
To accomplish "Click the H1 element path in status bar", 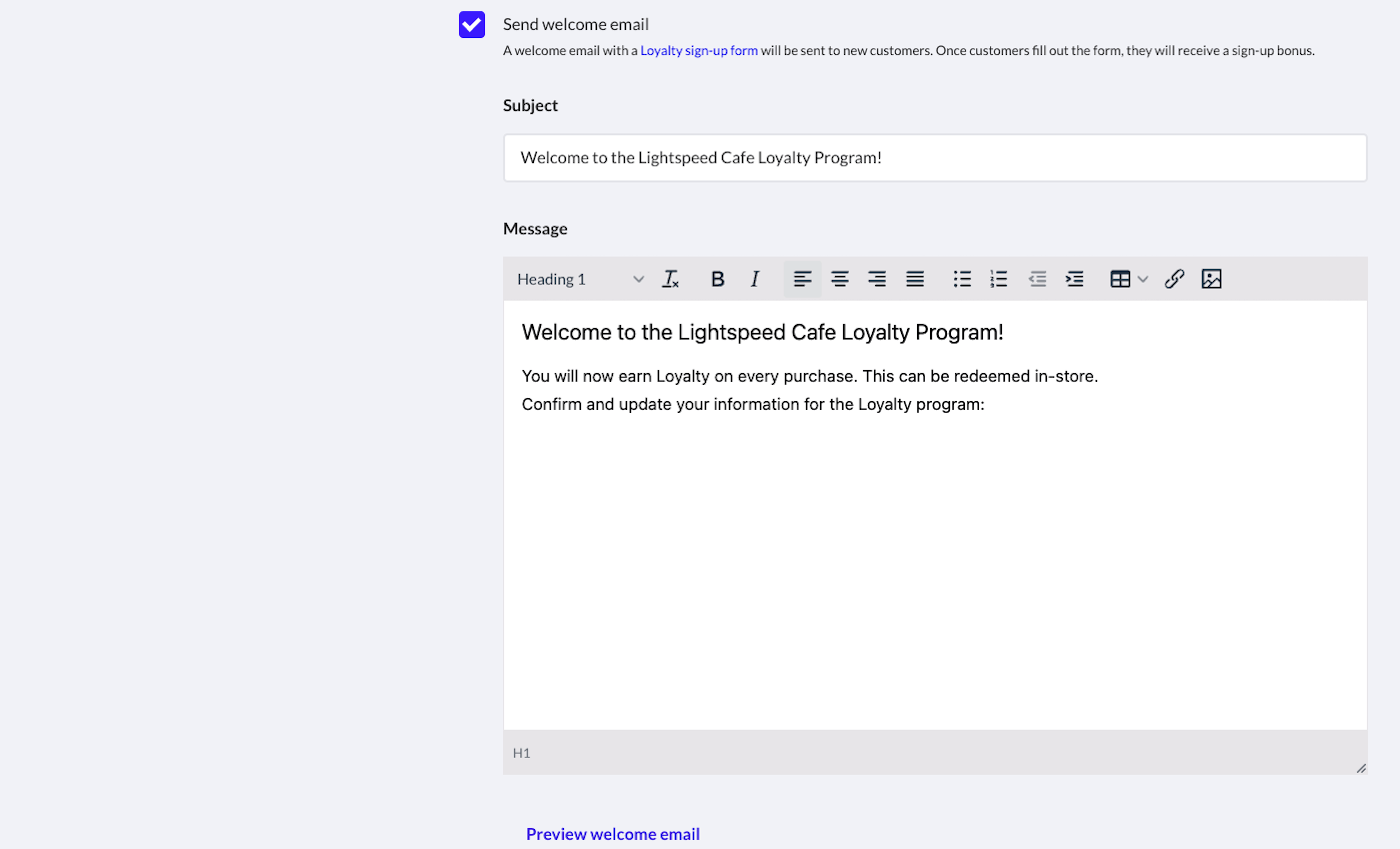I will 522,753.
